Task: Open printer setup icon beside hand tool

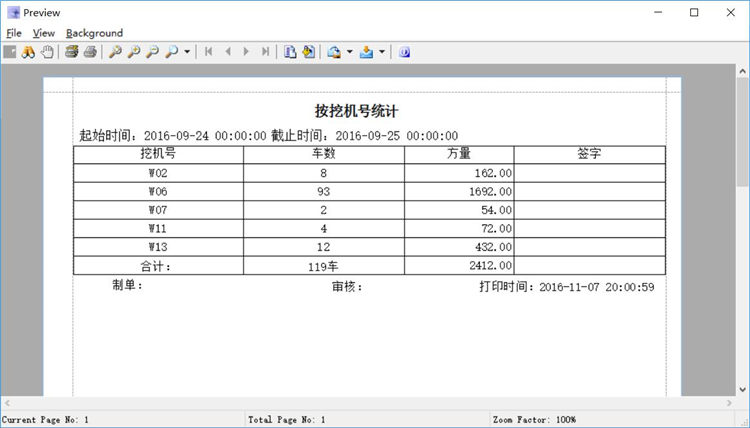Action: pyautogui.click(x=72, y=51)
